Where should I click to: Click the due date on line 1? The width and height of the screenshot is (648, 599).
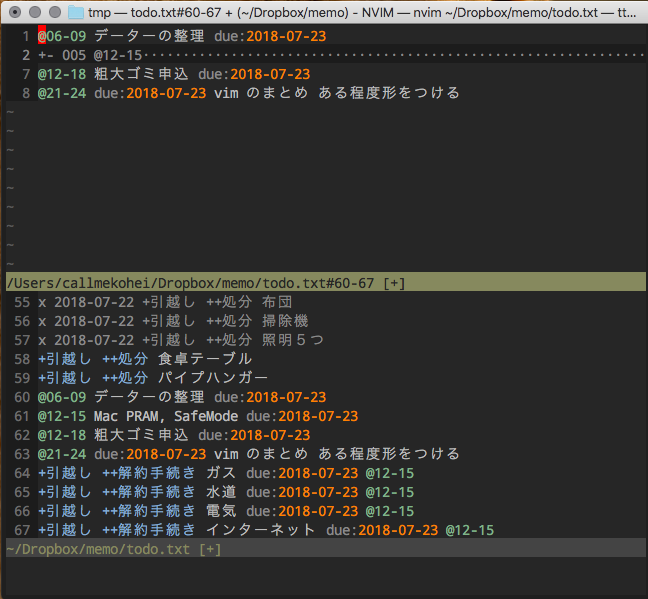(286, 36)
